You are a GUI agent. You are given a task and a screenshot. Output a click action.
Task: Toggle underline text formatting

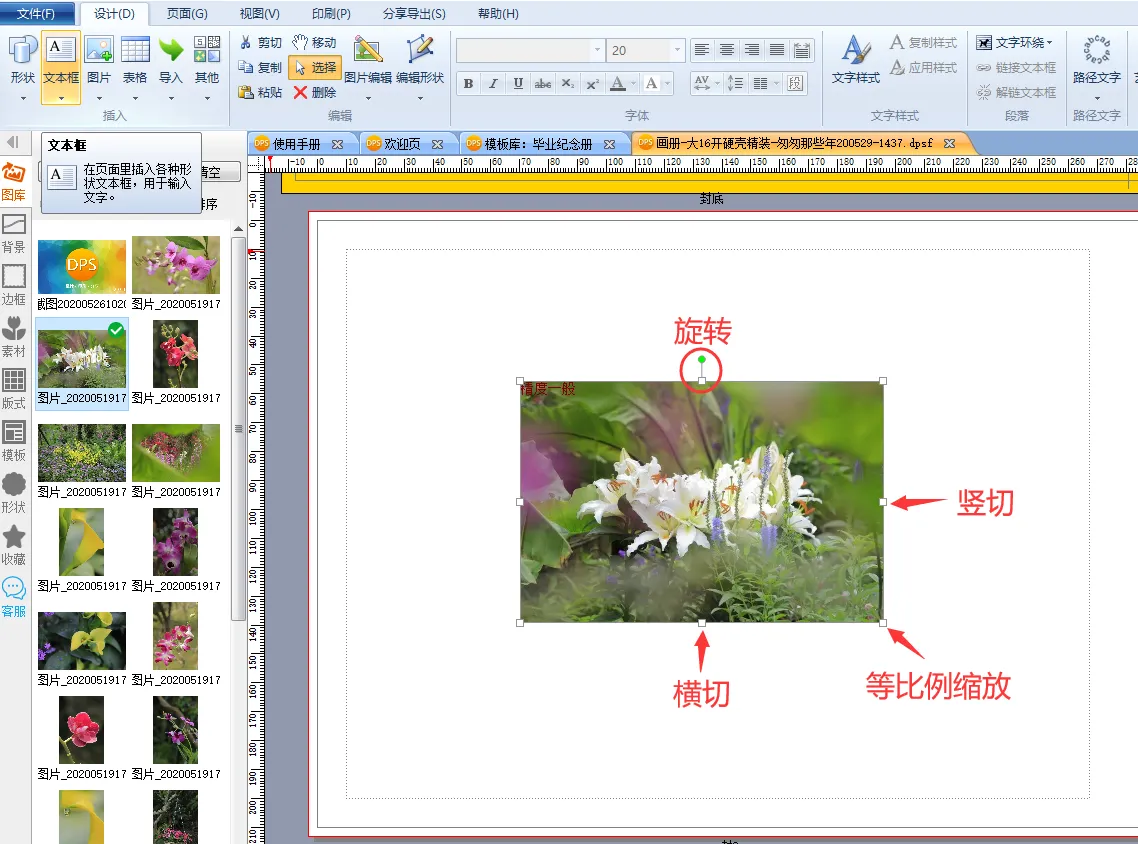coord(518,84)
